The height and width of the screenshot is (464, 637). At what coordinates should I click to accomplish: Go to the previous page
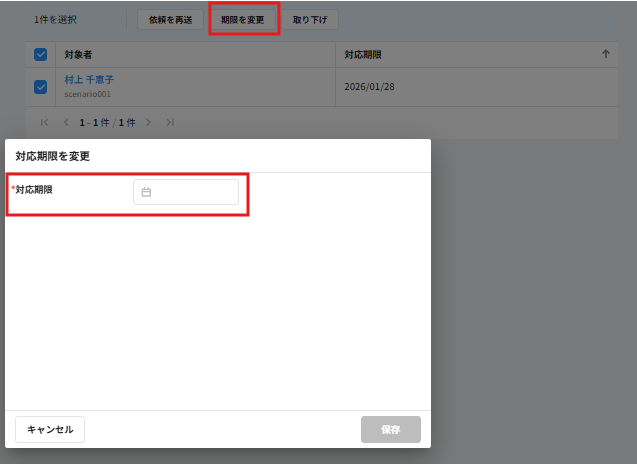coord(66,122)
